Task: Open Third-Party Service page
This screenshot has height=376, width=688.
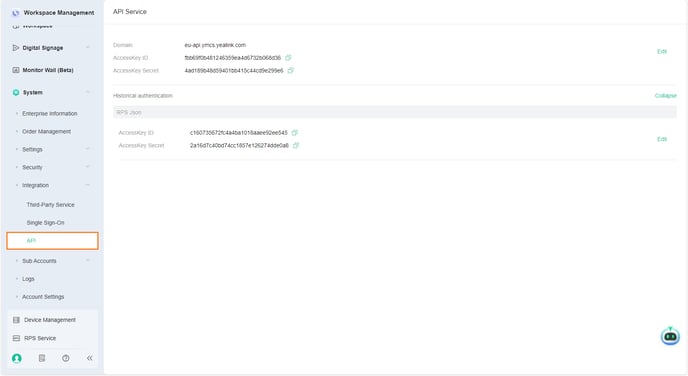Action: click(x=50, y=205)
